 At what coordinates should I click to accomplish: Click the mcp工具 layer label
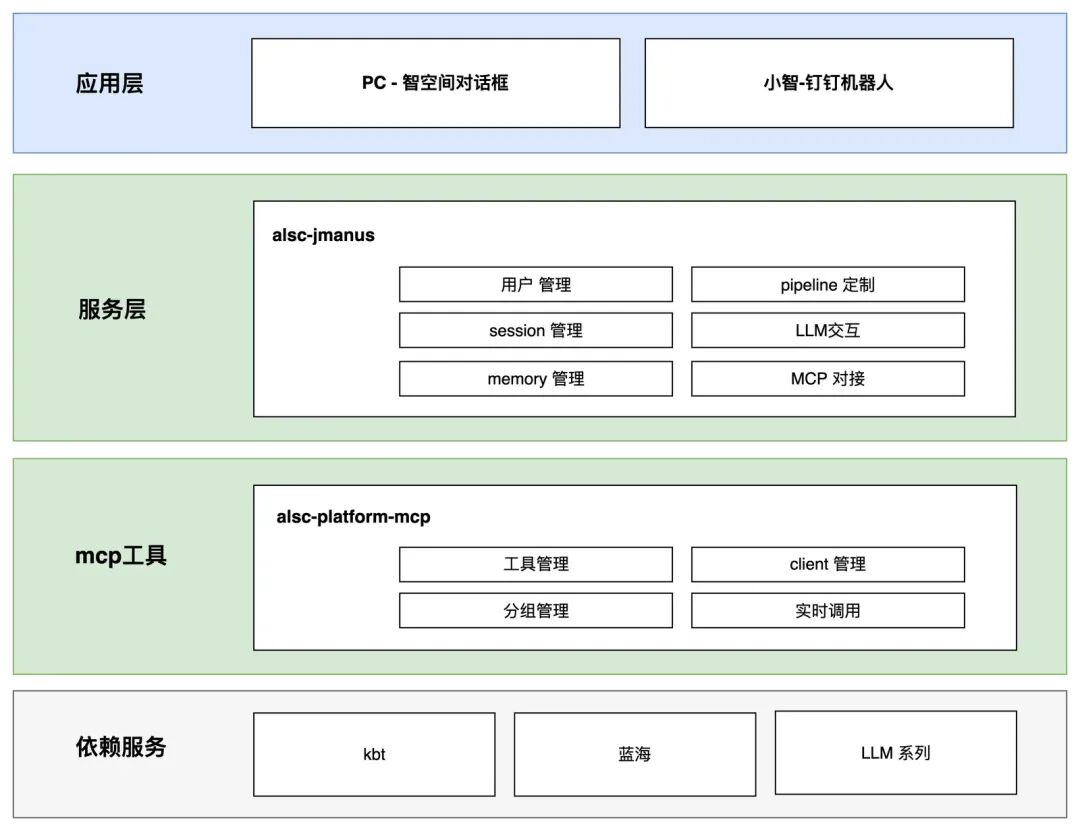(122, 555)
